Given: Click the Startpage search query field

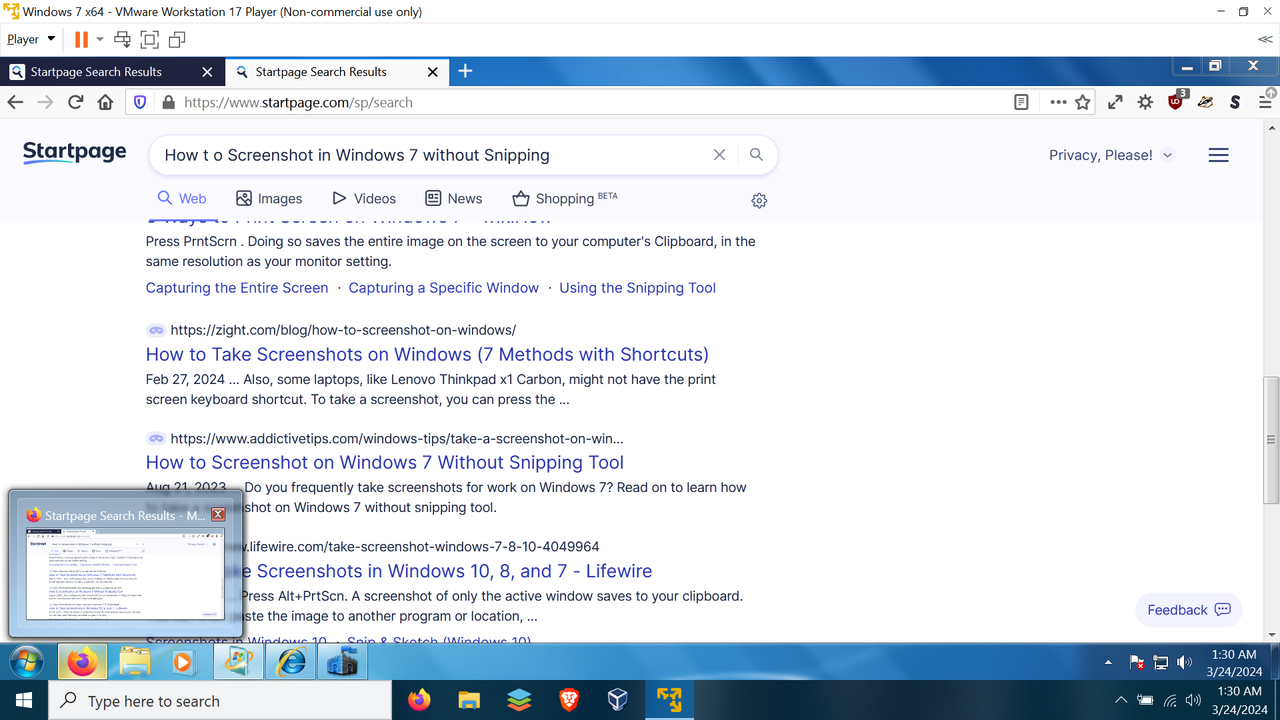Looking at the screenshot, I should (430, 155).
